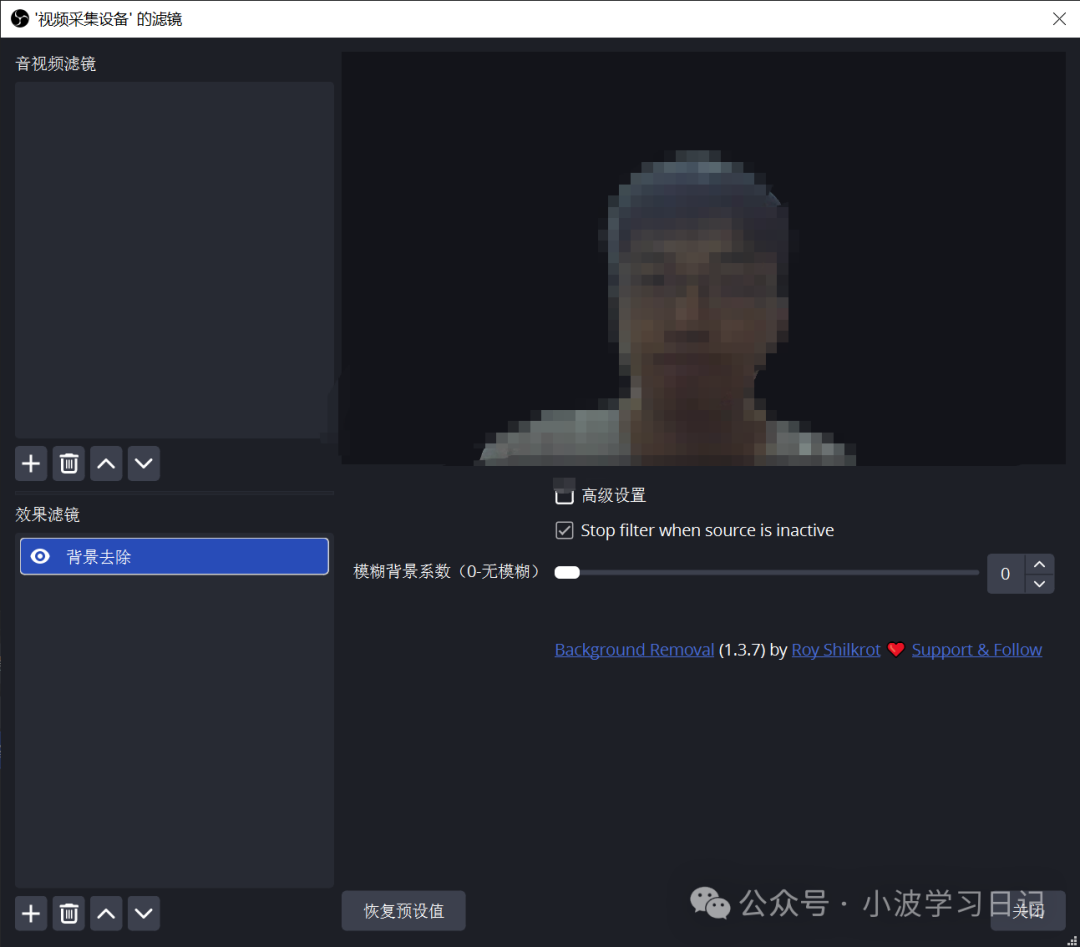
Task: Move effect filter down in order
Action: (x=144, y=913)
